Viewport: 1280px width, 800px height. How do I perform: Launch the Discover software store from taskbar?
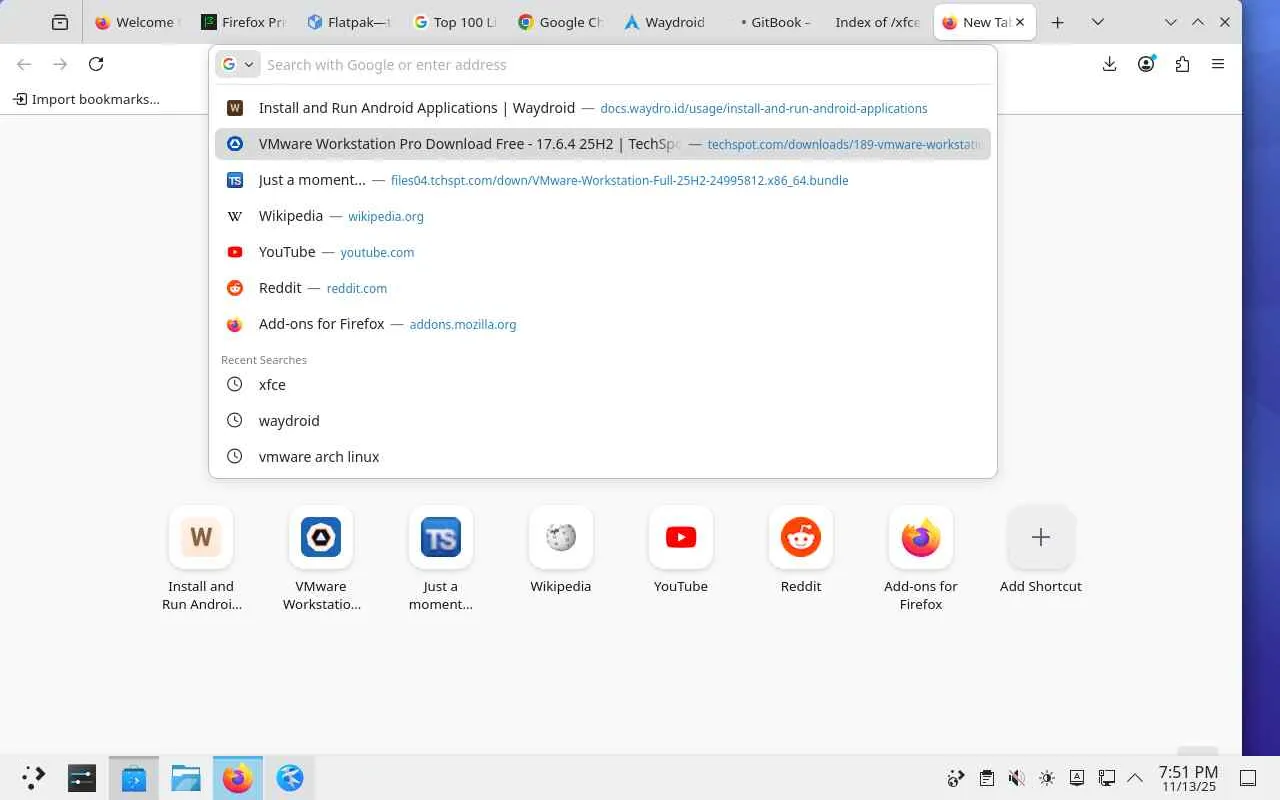(x=134, y=778)
